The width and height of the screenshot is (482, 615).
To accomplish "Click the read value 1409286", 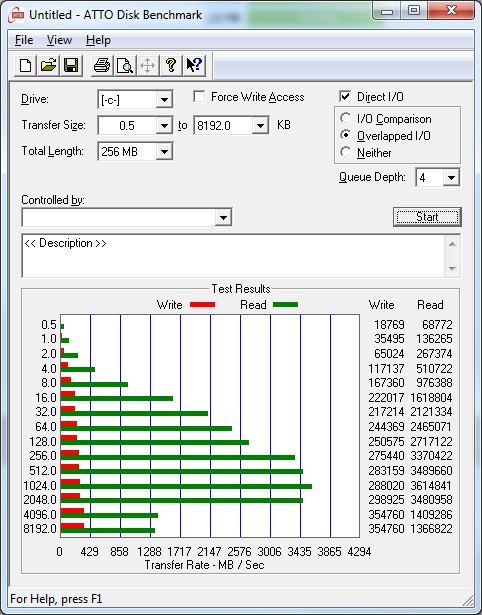I will point(431,514).
